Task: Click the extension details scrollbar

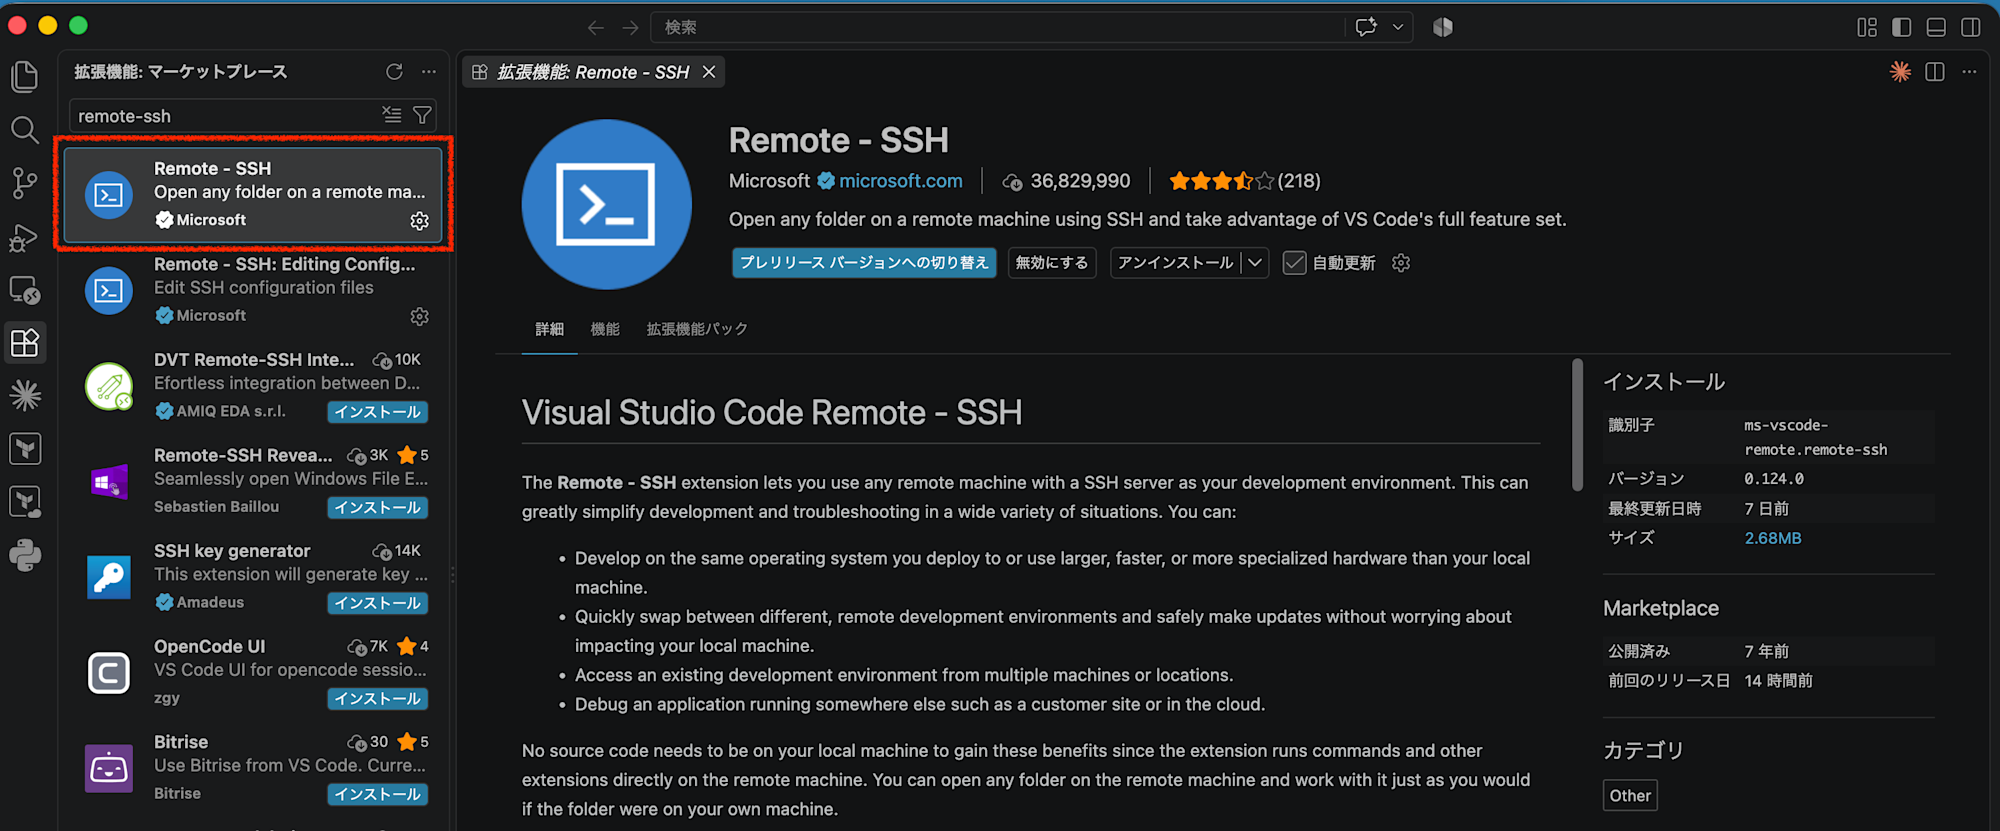Action: pos(1577,425)
